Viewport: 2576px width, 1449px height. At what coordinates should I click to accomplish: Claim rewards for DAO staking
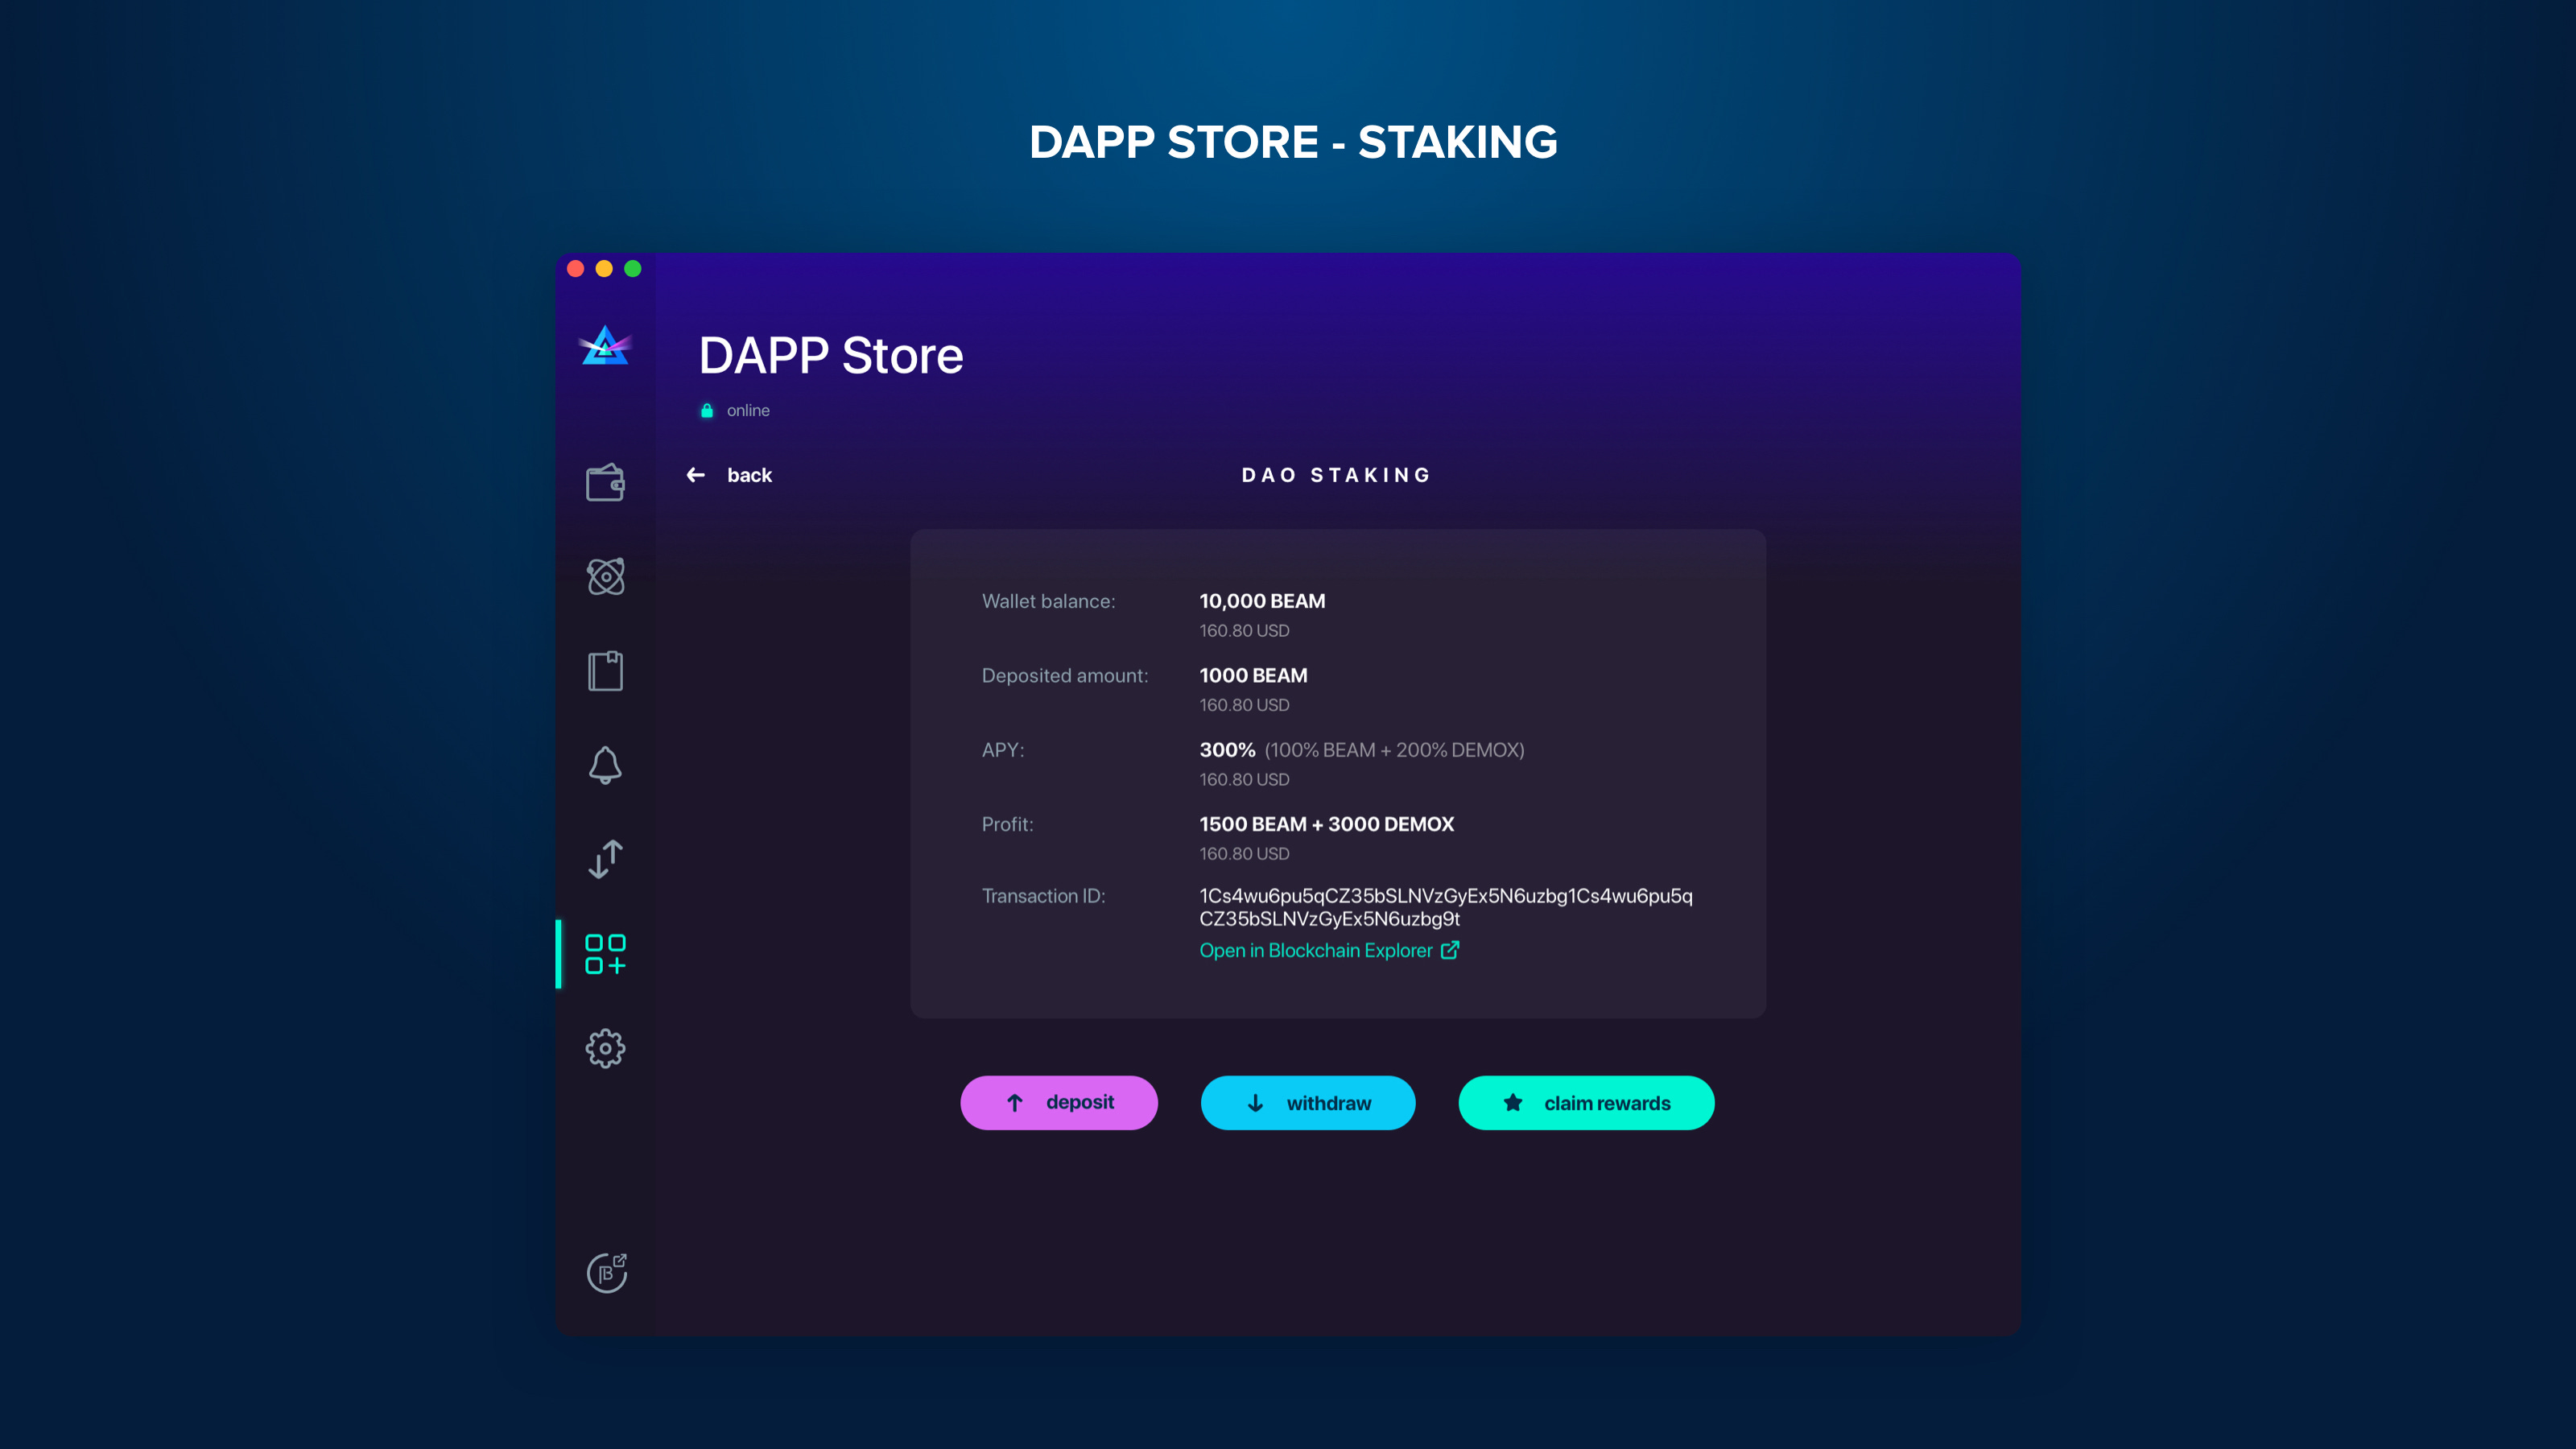(1586, 1103)
